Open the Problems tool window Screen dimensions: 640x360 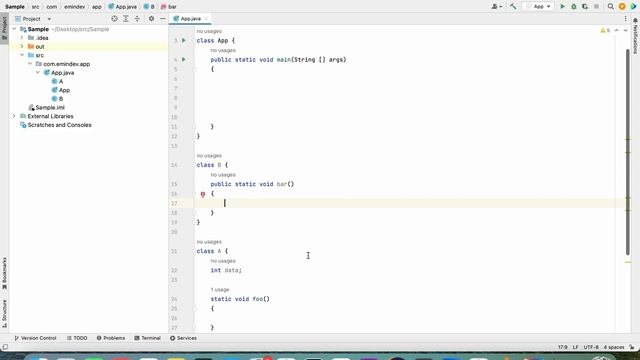pos(111,338)
